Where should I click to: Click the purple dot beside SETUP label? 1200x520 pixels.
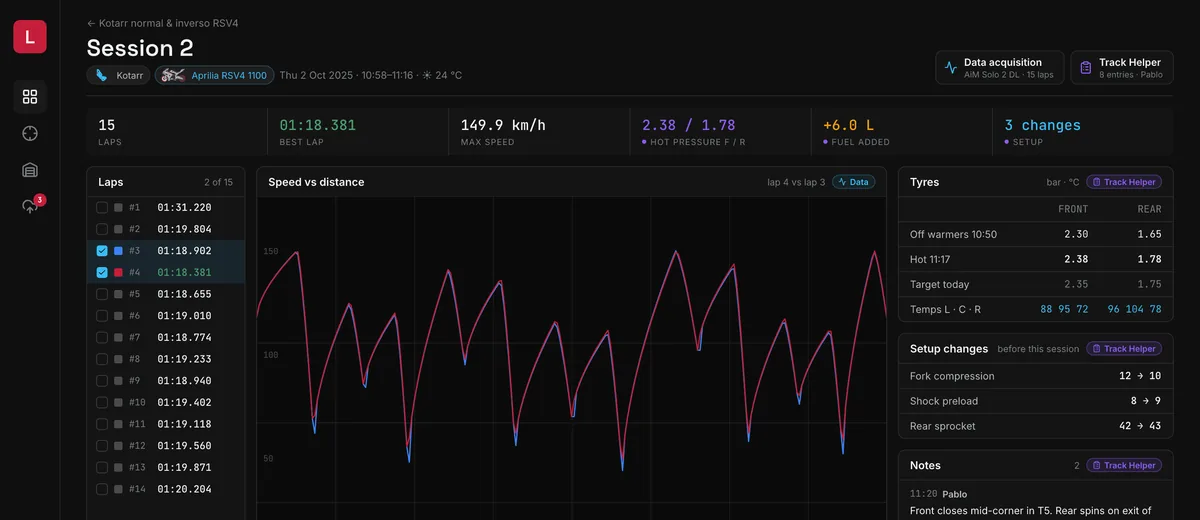[x=1007, y=142]
